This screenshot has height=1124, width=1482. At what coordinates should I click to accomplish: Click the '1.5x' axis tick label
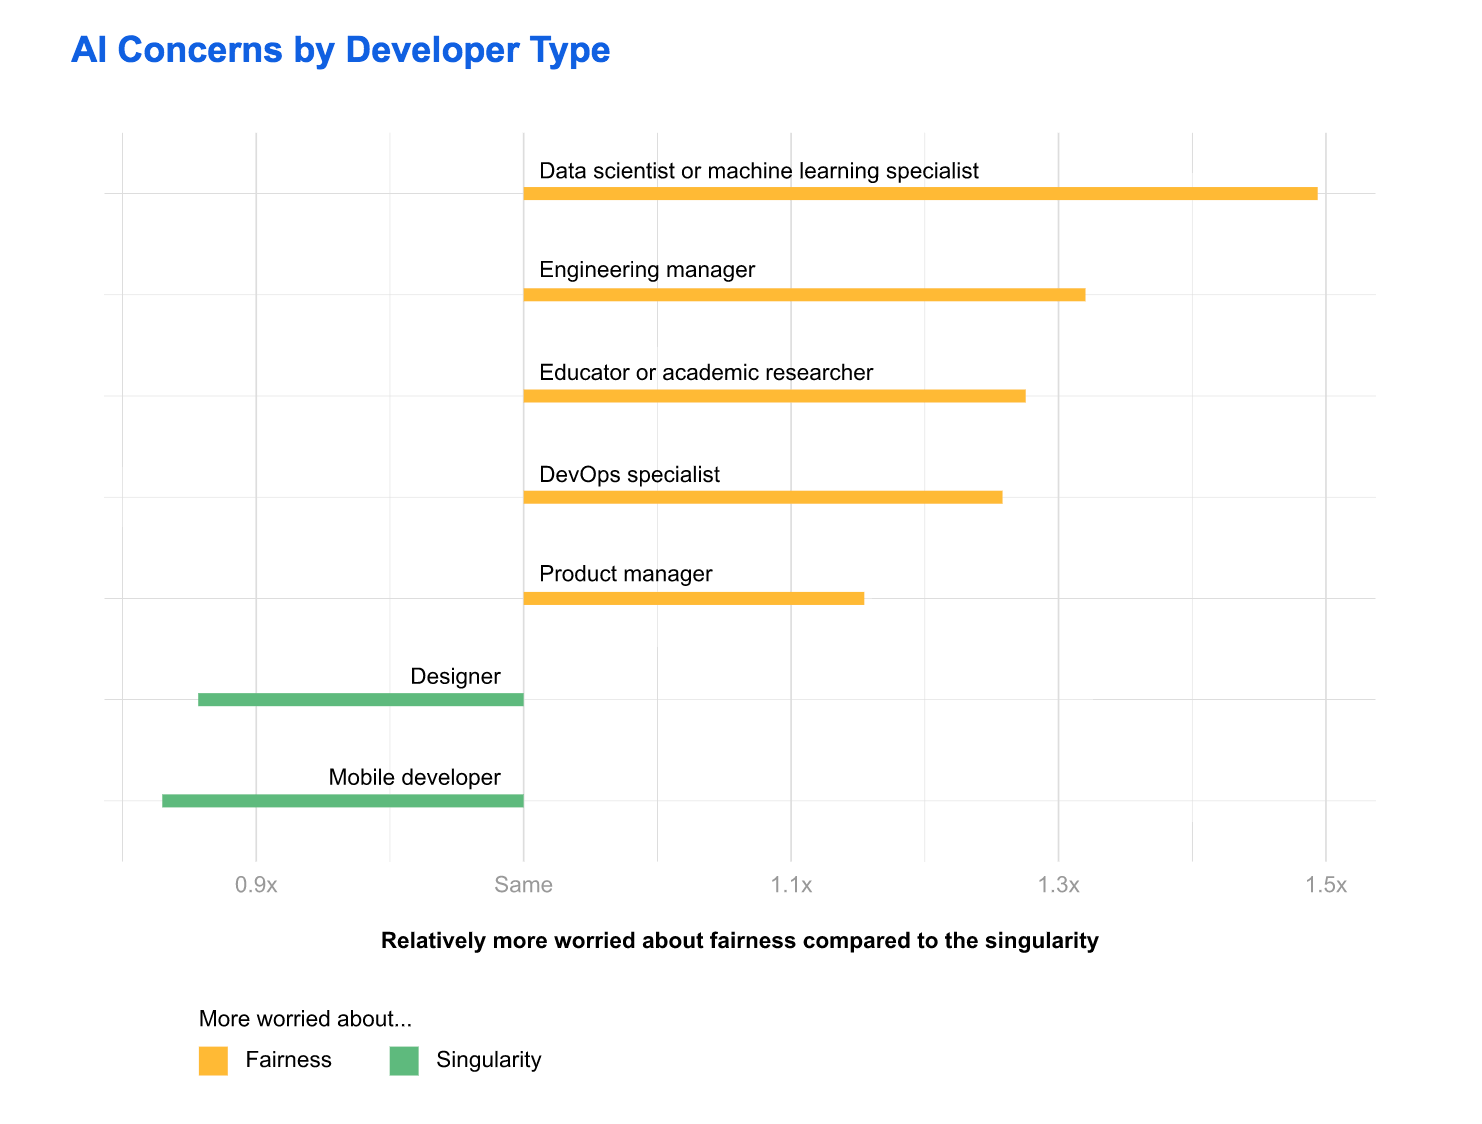[x=1326, y=885]
